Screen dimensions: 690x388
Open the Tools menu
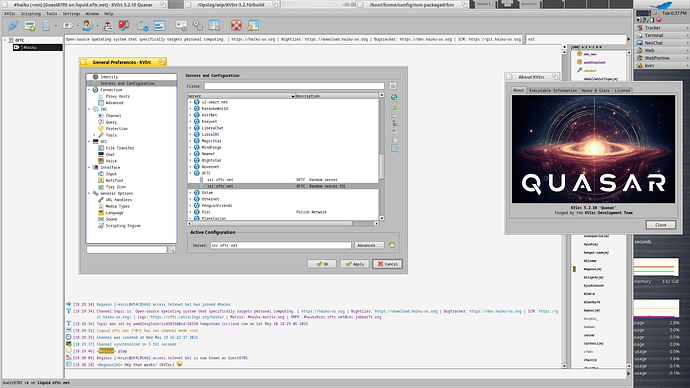(51, 14)
